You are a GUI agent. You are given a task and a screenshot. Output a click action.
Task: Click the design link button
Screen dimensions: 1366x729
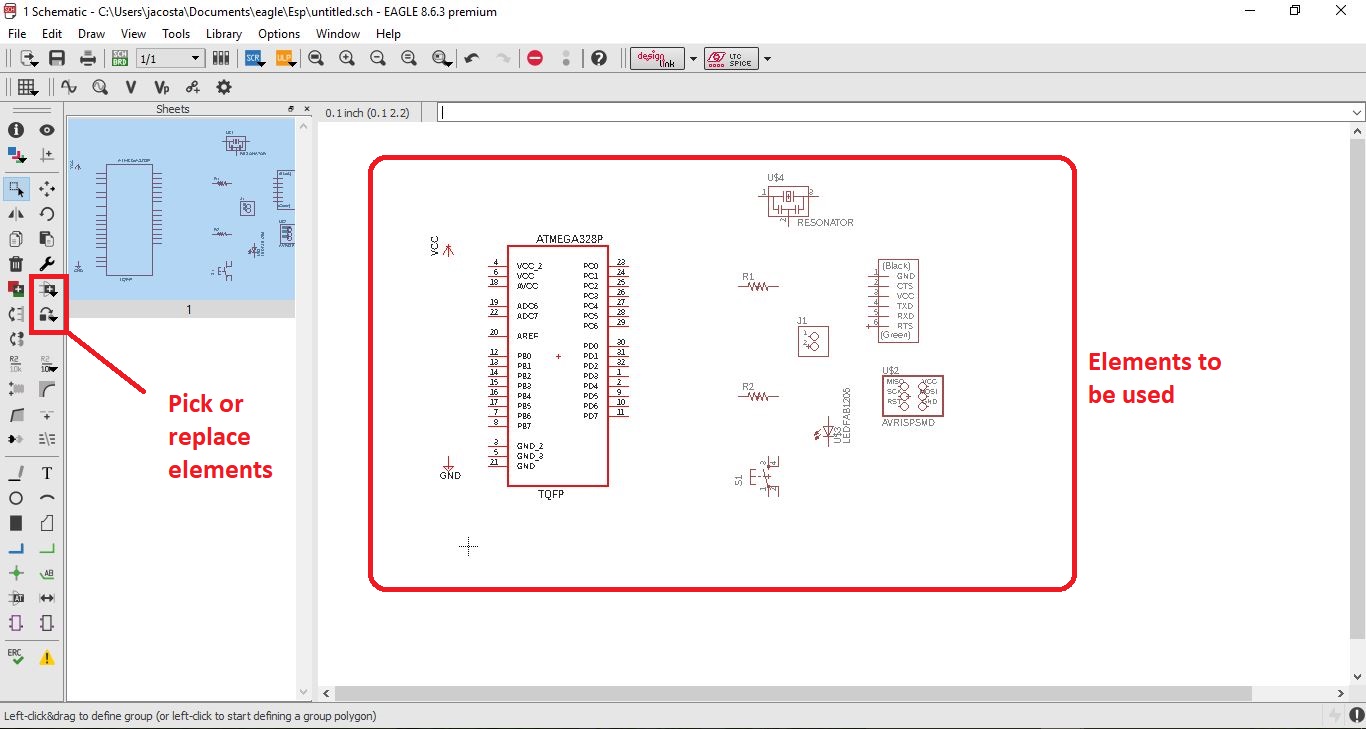(x=657, y=58)
